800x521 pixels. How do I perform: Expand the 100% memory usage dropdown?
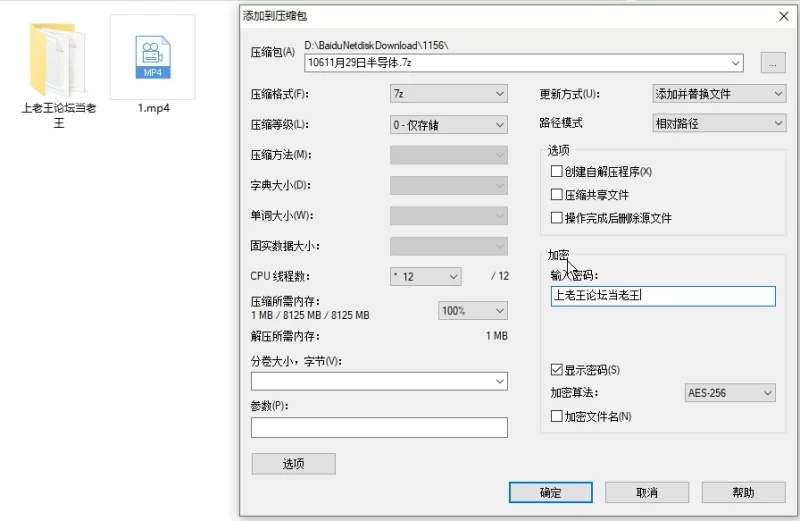click(472, 311)
